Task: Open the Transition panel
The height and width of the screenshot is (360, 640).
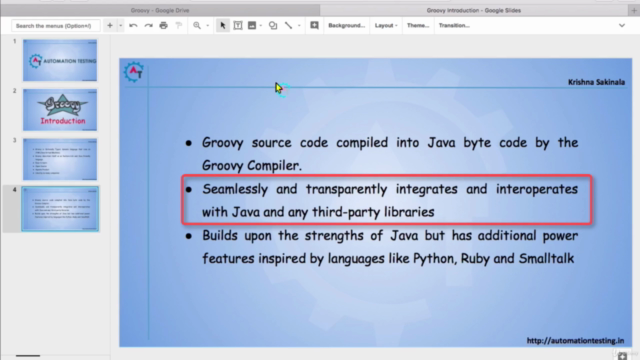Action: point(454,25)
